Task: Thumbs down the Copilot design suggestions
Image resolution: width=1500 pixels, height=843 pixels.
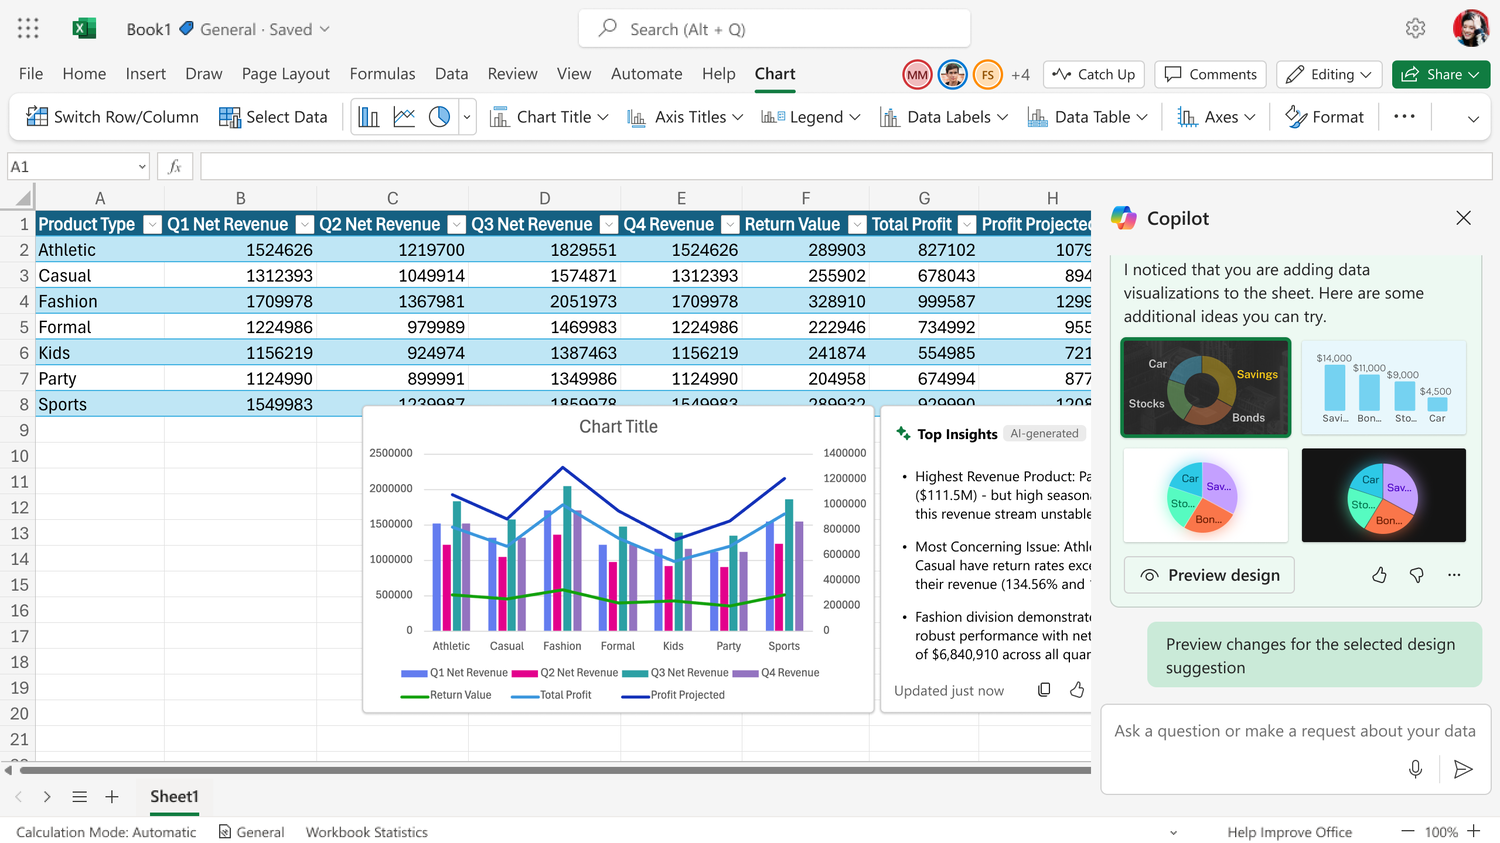Action: [1416, 575]
